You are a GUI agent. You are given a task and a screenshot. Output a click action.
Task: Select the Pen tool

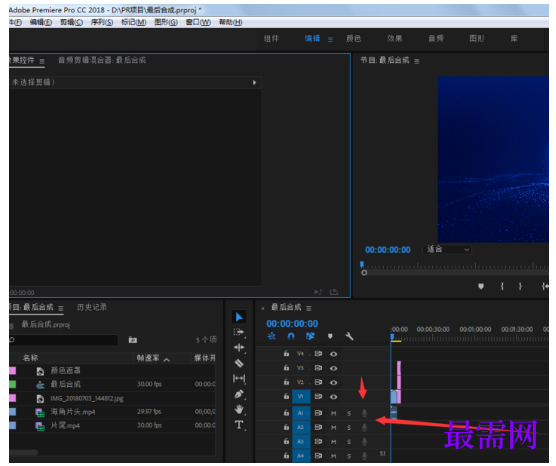coord(239,394)
